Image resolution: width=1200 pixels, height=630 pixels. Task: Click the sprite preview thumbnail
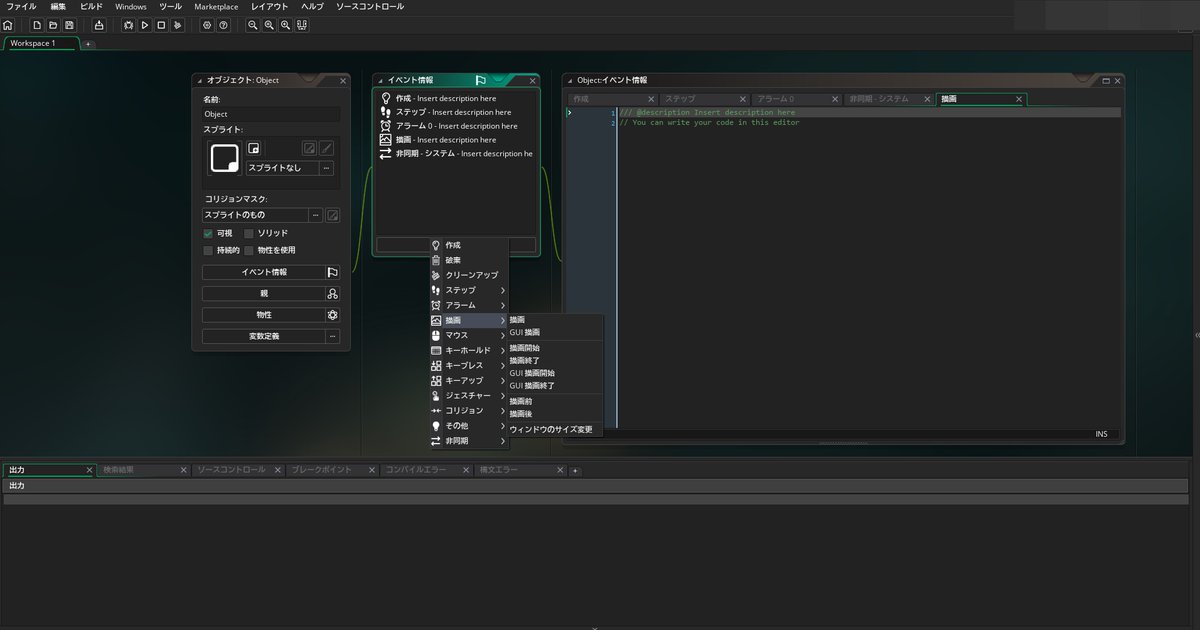225,158
